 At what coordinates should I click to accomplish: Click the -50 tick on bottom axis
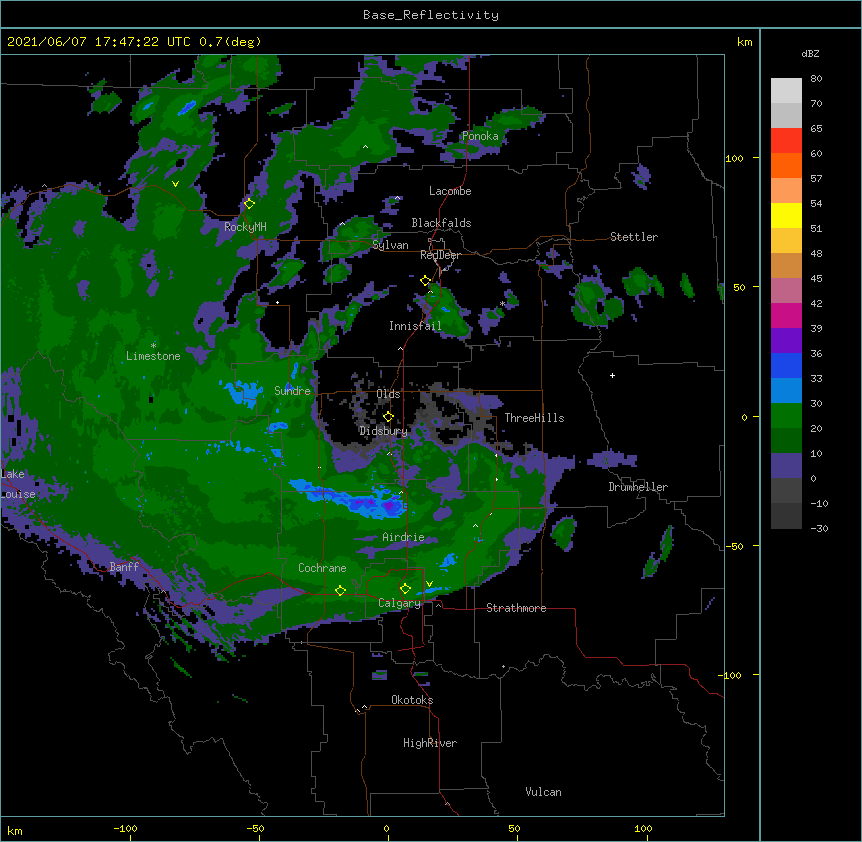tap(255, 829)
